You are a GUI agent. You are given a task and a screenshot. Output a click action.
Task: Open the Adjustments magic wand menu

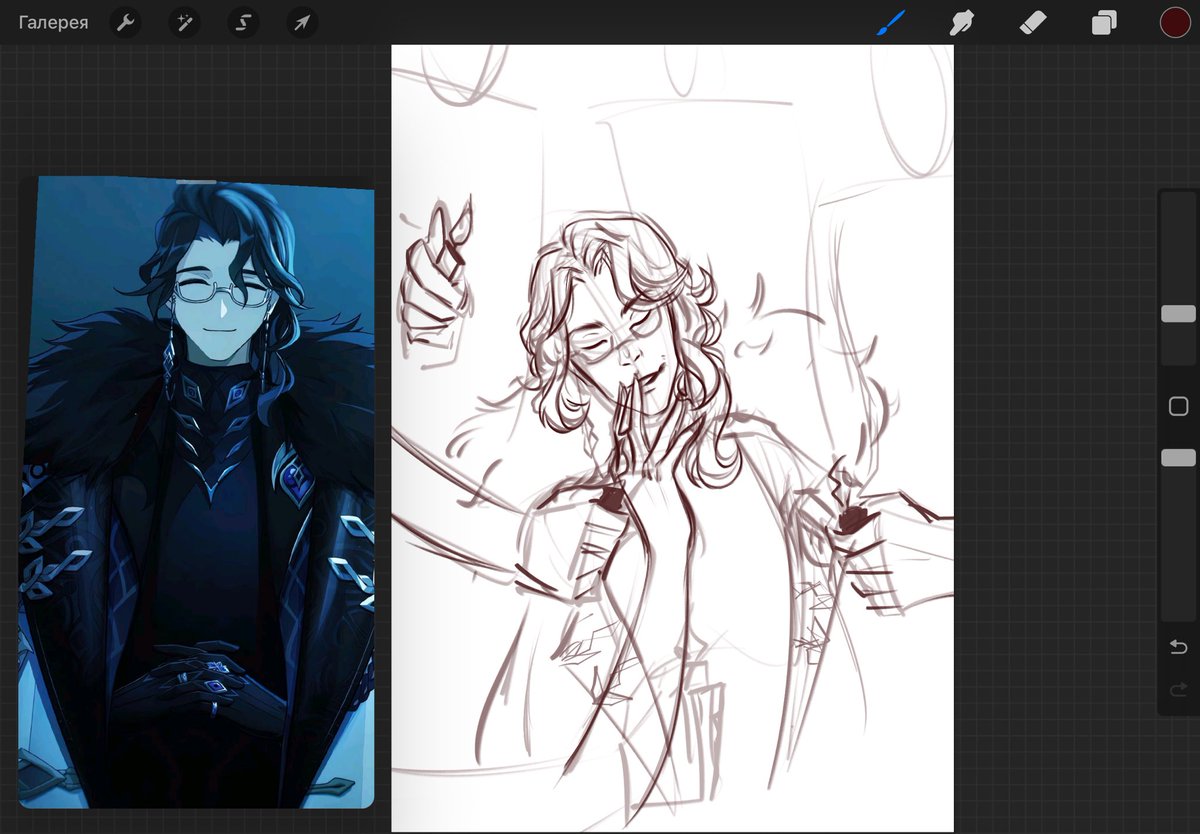click(x=184, y=22)
